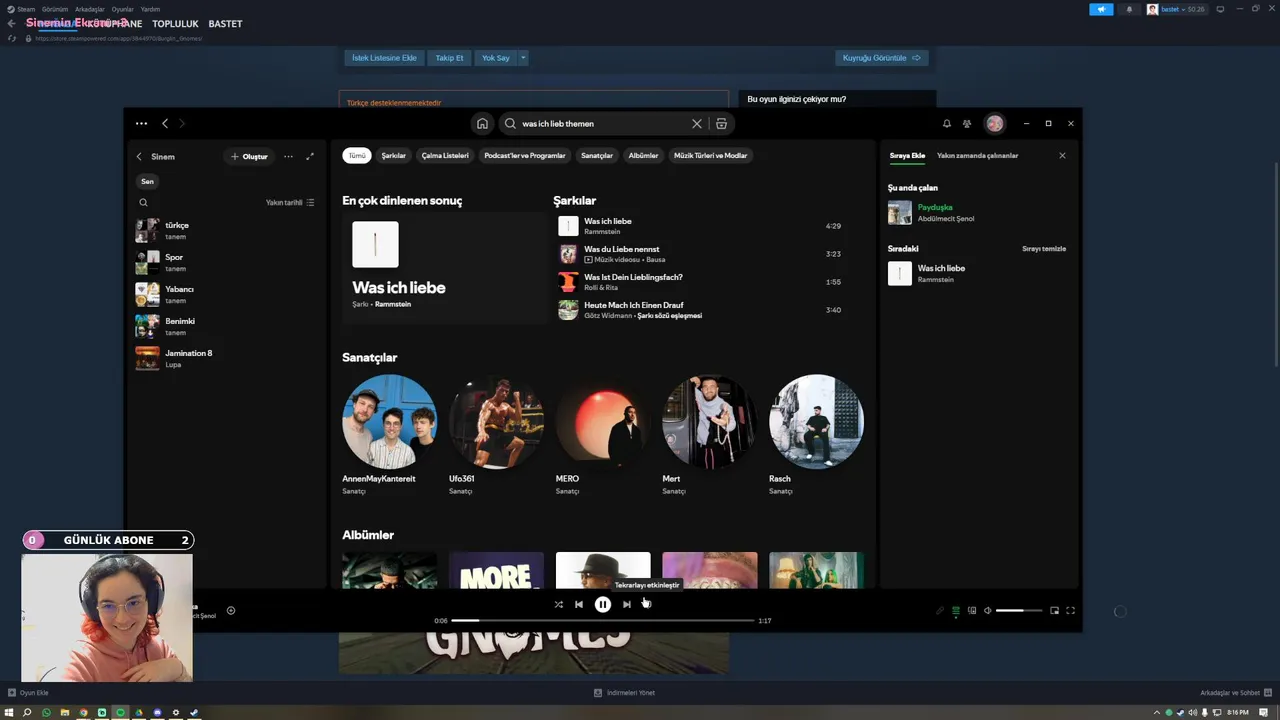Open the Jamination 8 playlist
This screenshot has height=720, width=1280.
[228, 358]
